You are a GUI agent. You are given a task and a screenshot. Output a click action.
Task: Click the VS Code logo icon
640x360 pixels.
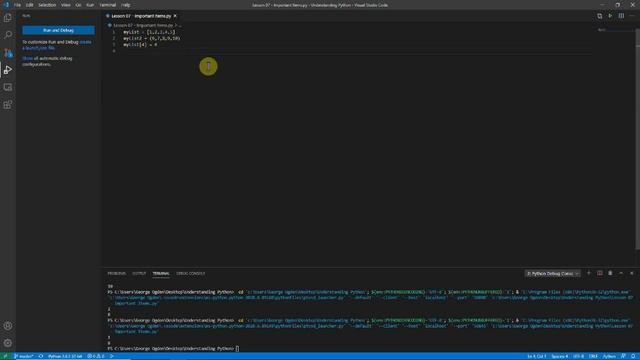(x=6, y=5)
